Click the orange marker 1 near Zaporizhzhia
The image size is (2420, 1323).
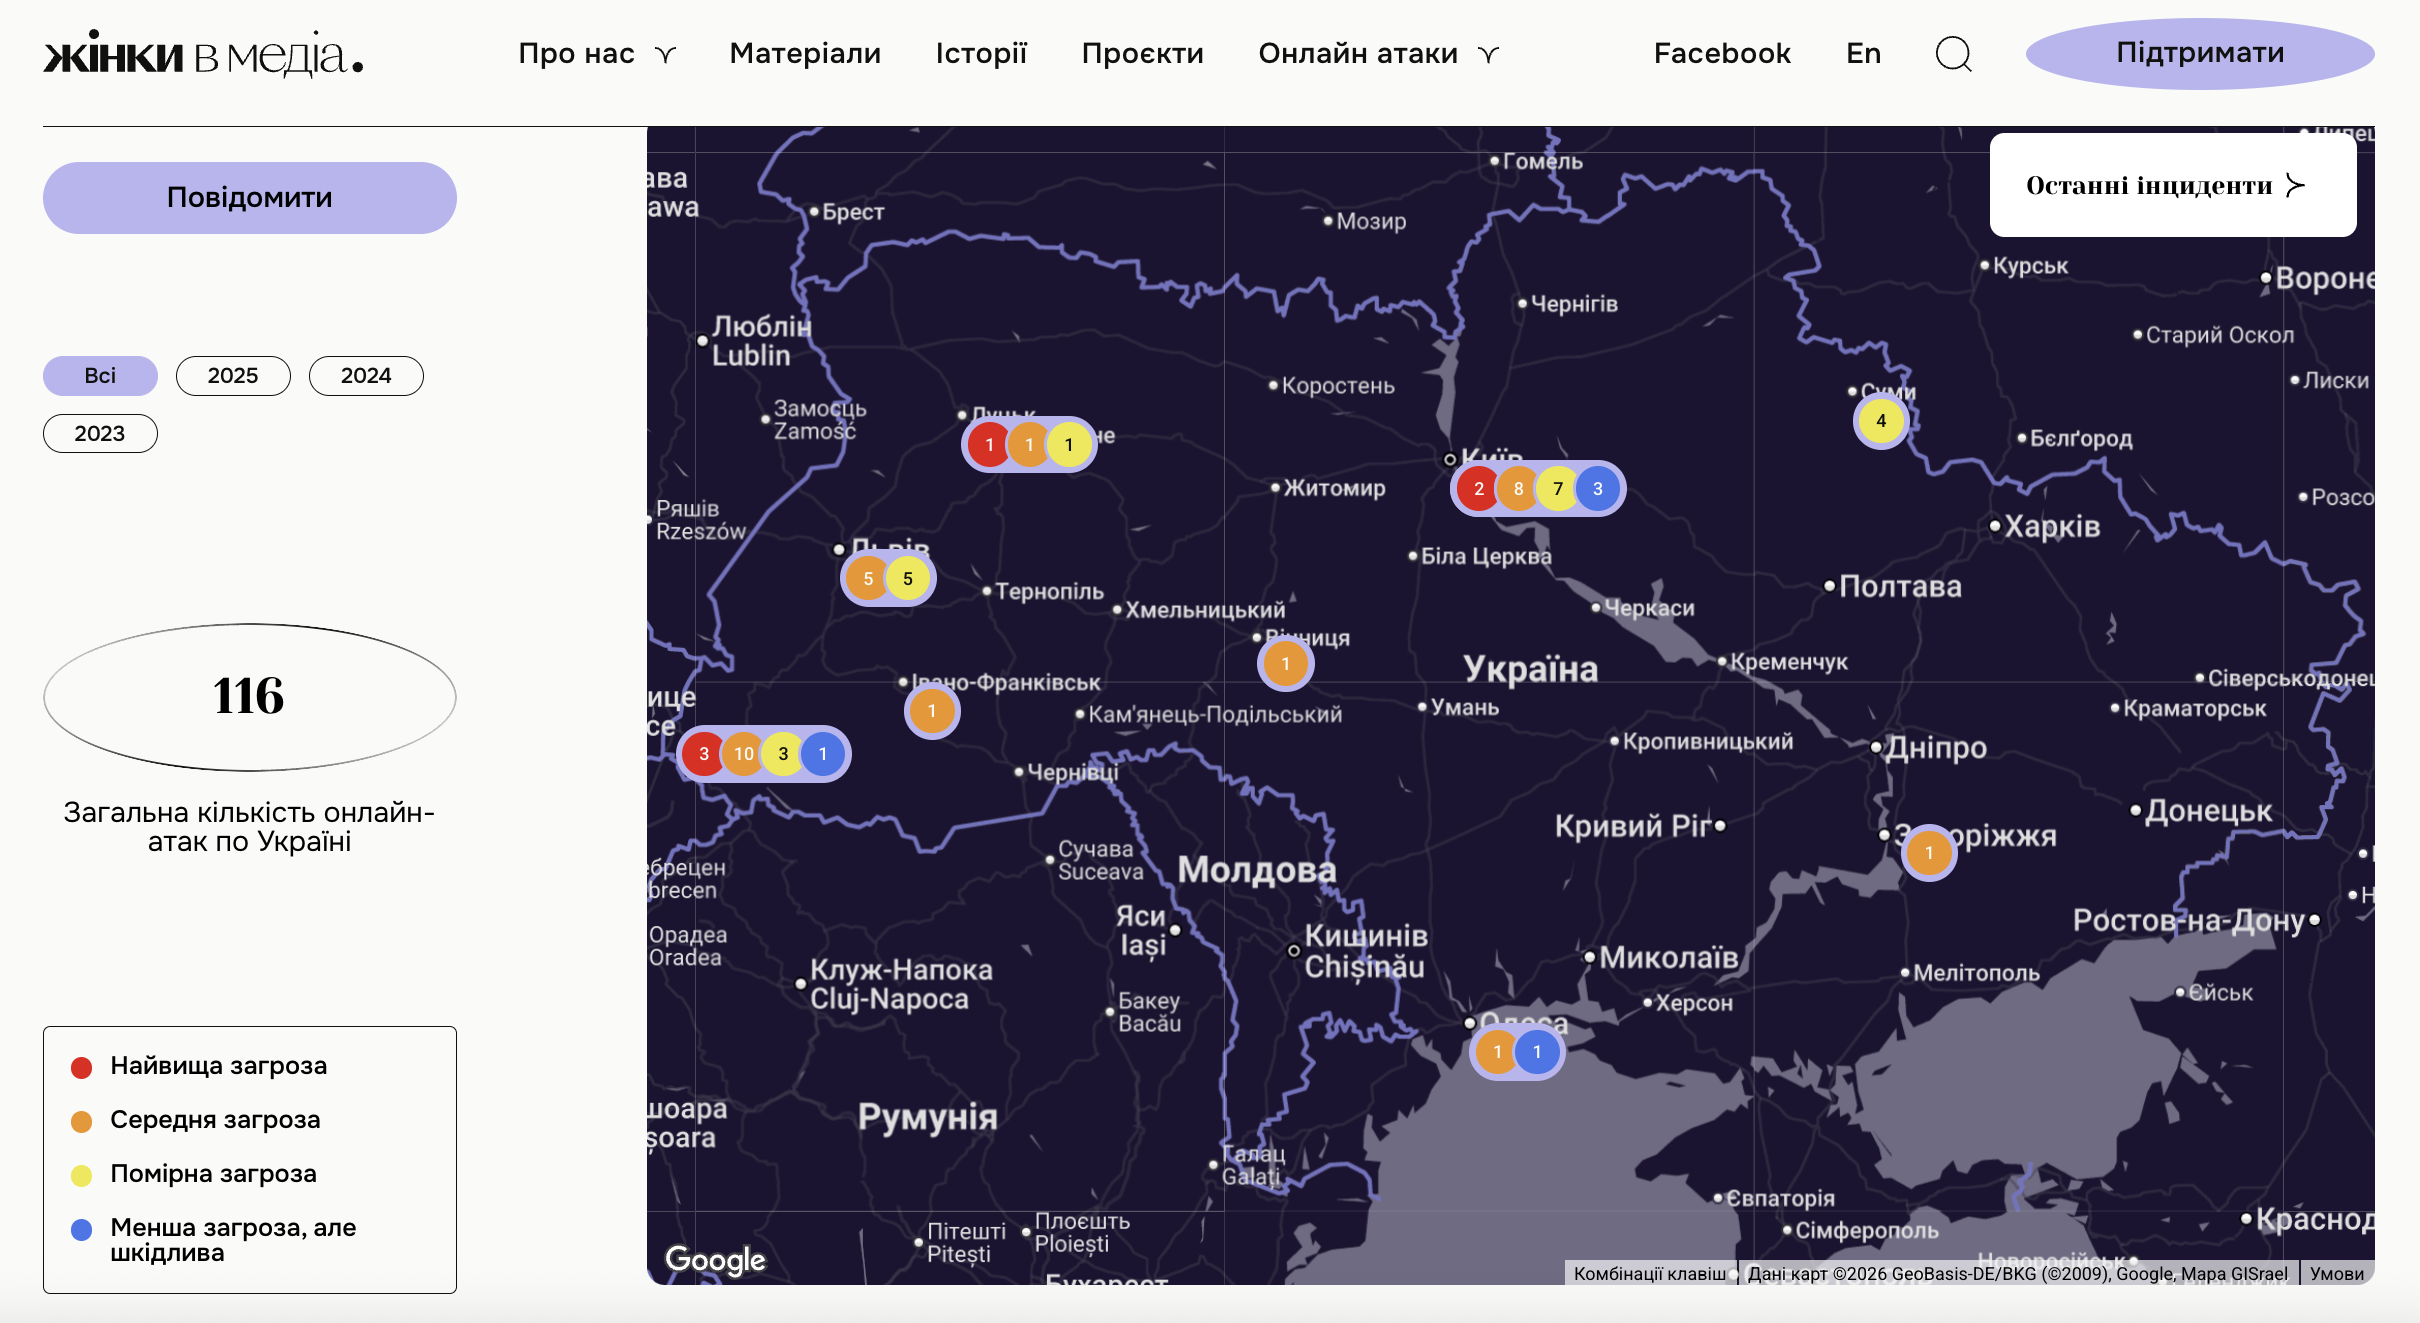pos(1928,854)
